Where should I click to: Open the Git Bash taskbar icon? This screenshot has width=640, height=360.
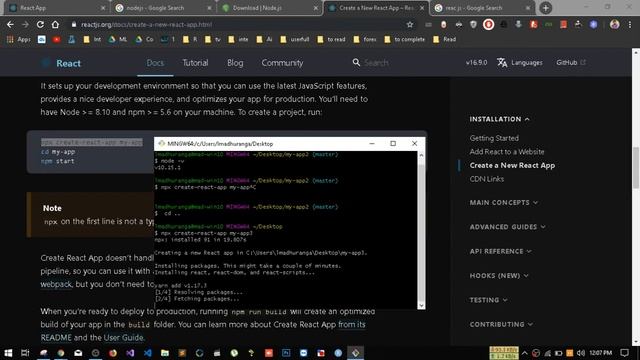tap(356, 353)
